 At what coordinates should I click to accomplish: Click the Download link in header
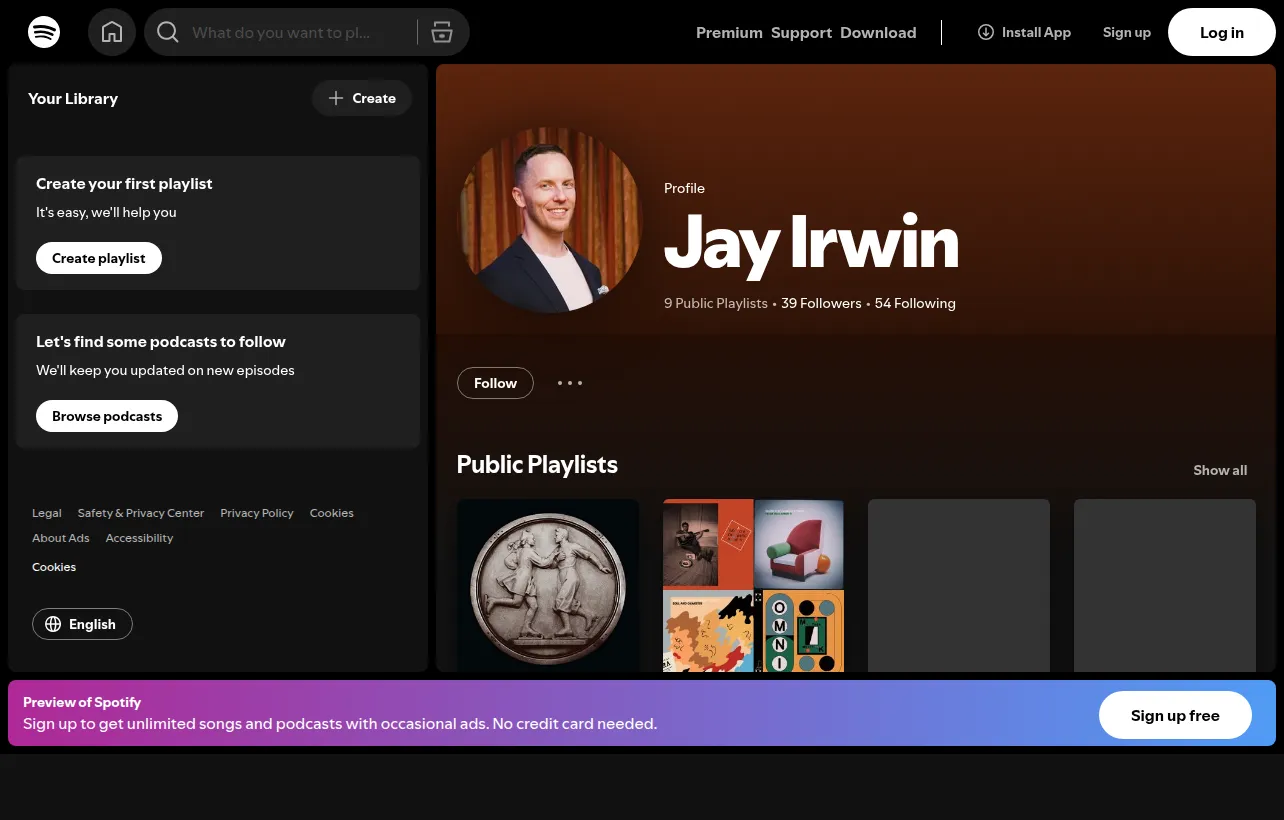[x=878, y=32]
